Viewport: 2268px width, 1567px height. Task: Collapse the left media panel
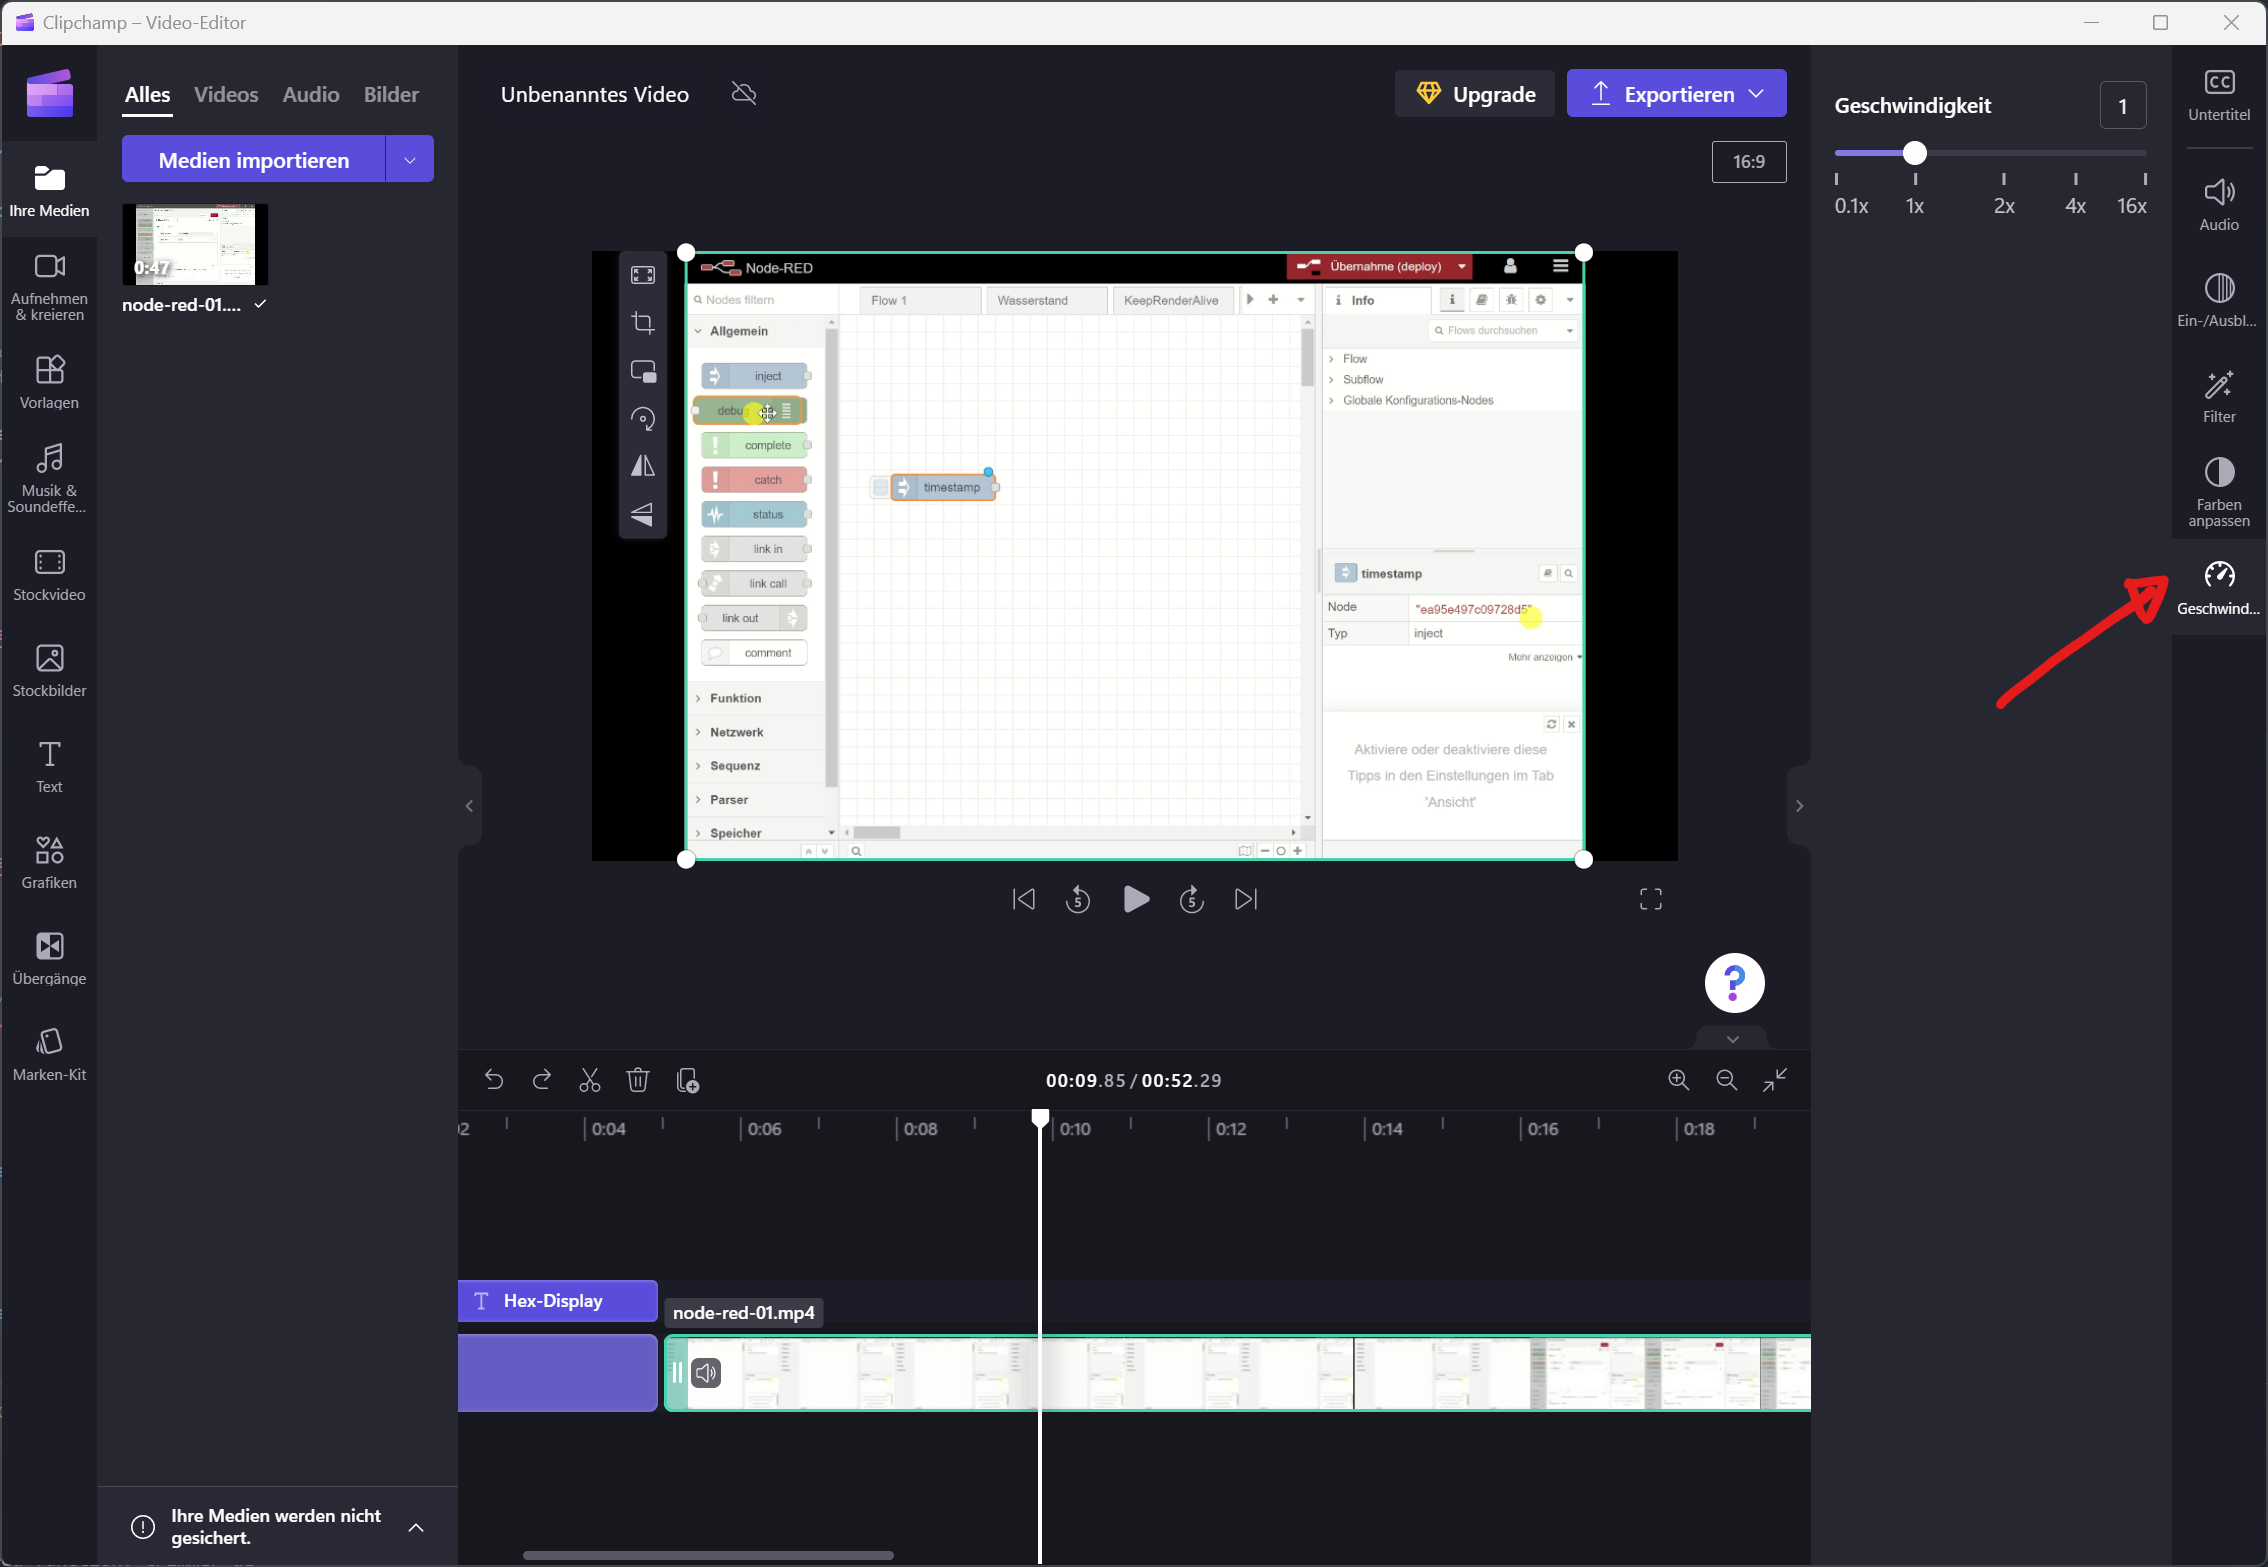tap(469, 806)
